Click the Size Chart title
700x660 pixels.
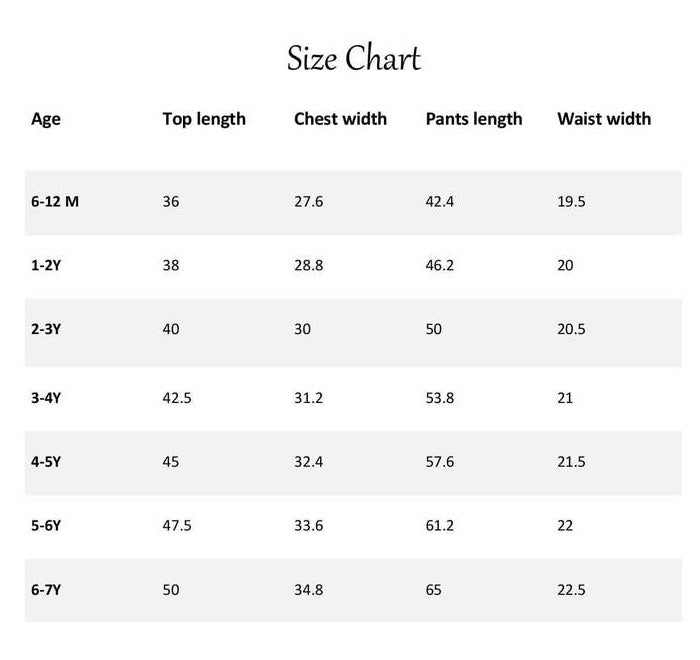353,58
